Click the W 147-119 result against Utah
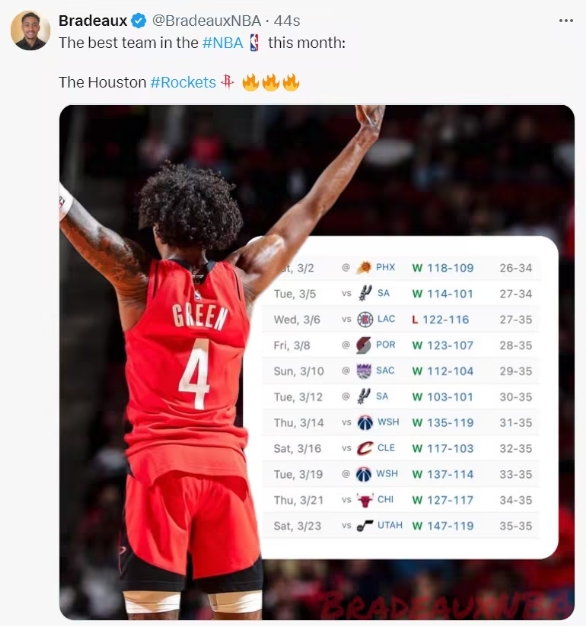Viewport: 588px width, 626px height. [x=443, y=526]
